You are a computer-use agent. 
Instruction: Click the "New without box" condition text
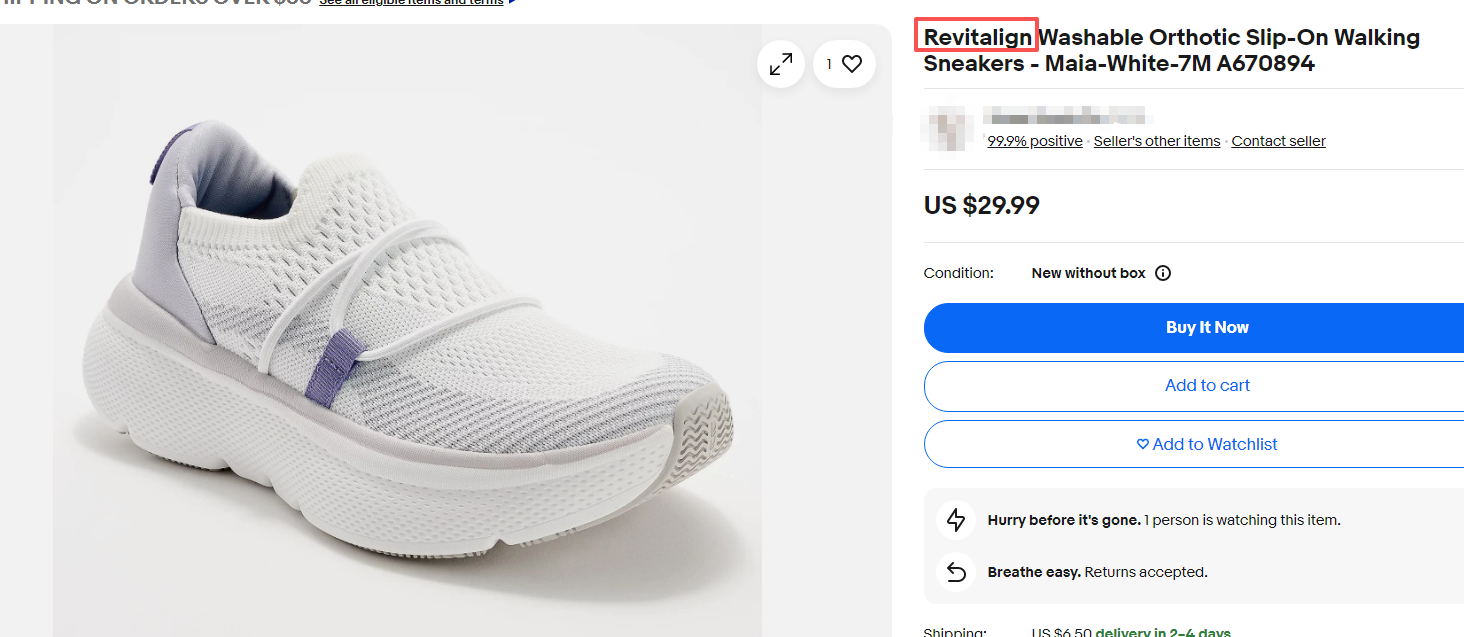point(1088,273)
